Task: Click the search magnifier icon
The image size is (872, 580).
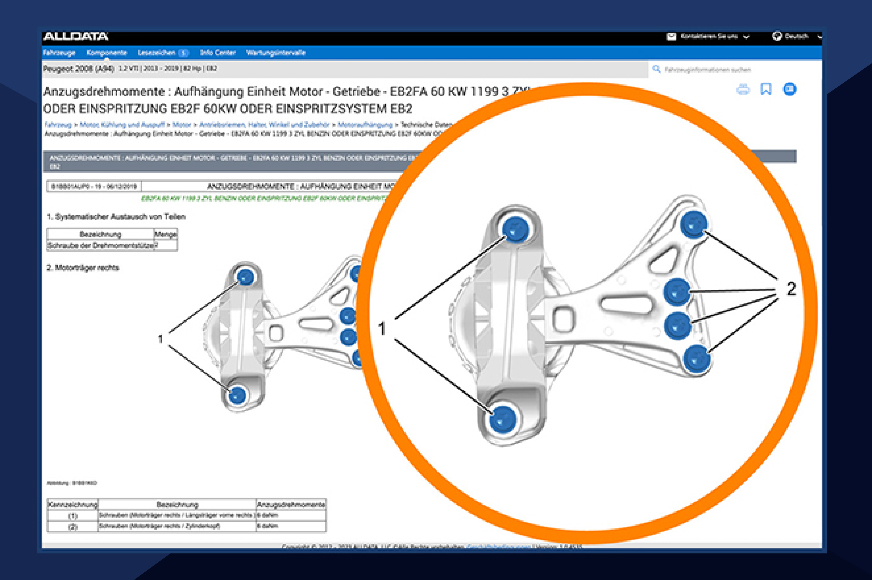Action: (656, 69)
